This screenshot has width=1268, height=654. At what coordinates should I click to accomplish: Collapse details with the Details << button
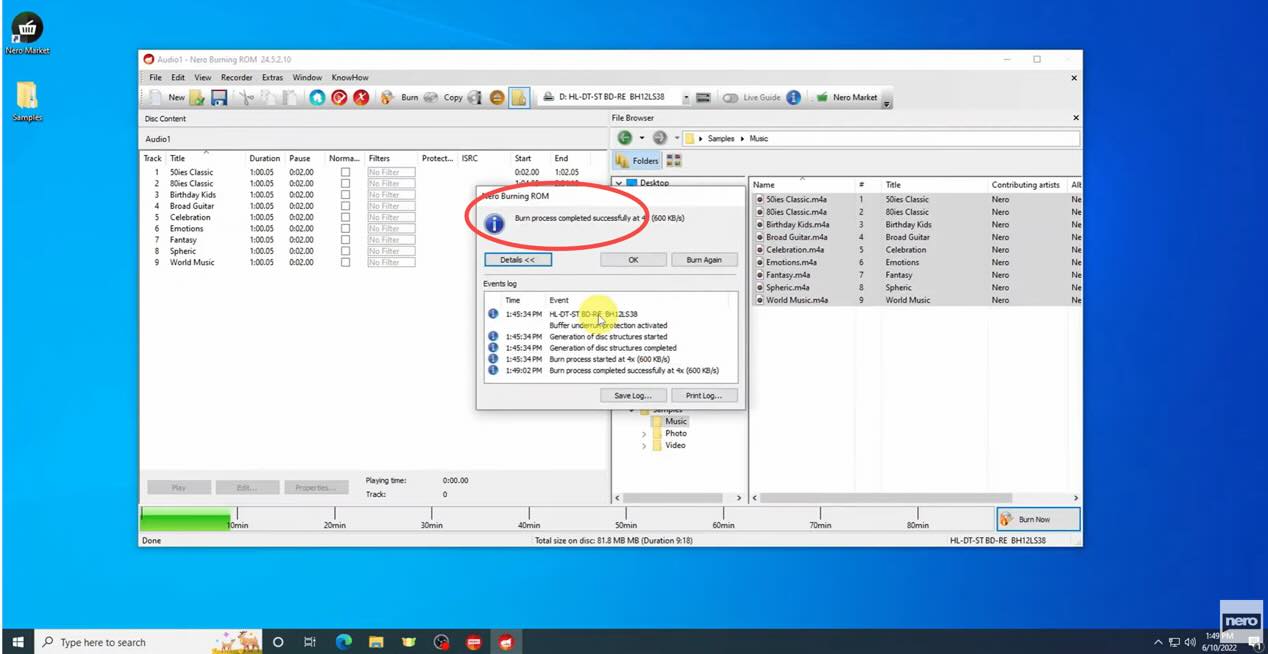click(518, 259)
